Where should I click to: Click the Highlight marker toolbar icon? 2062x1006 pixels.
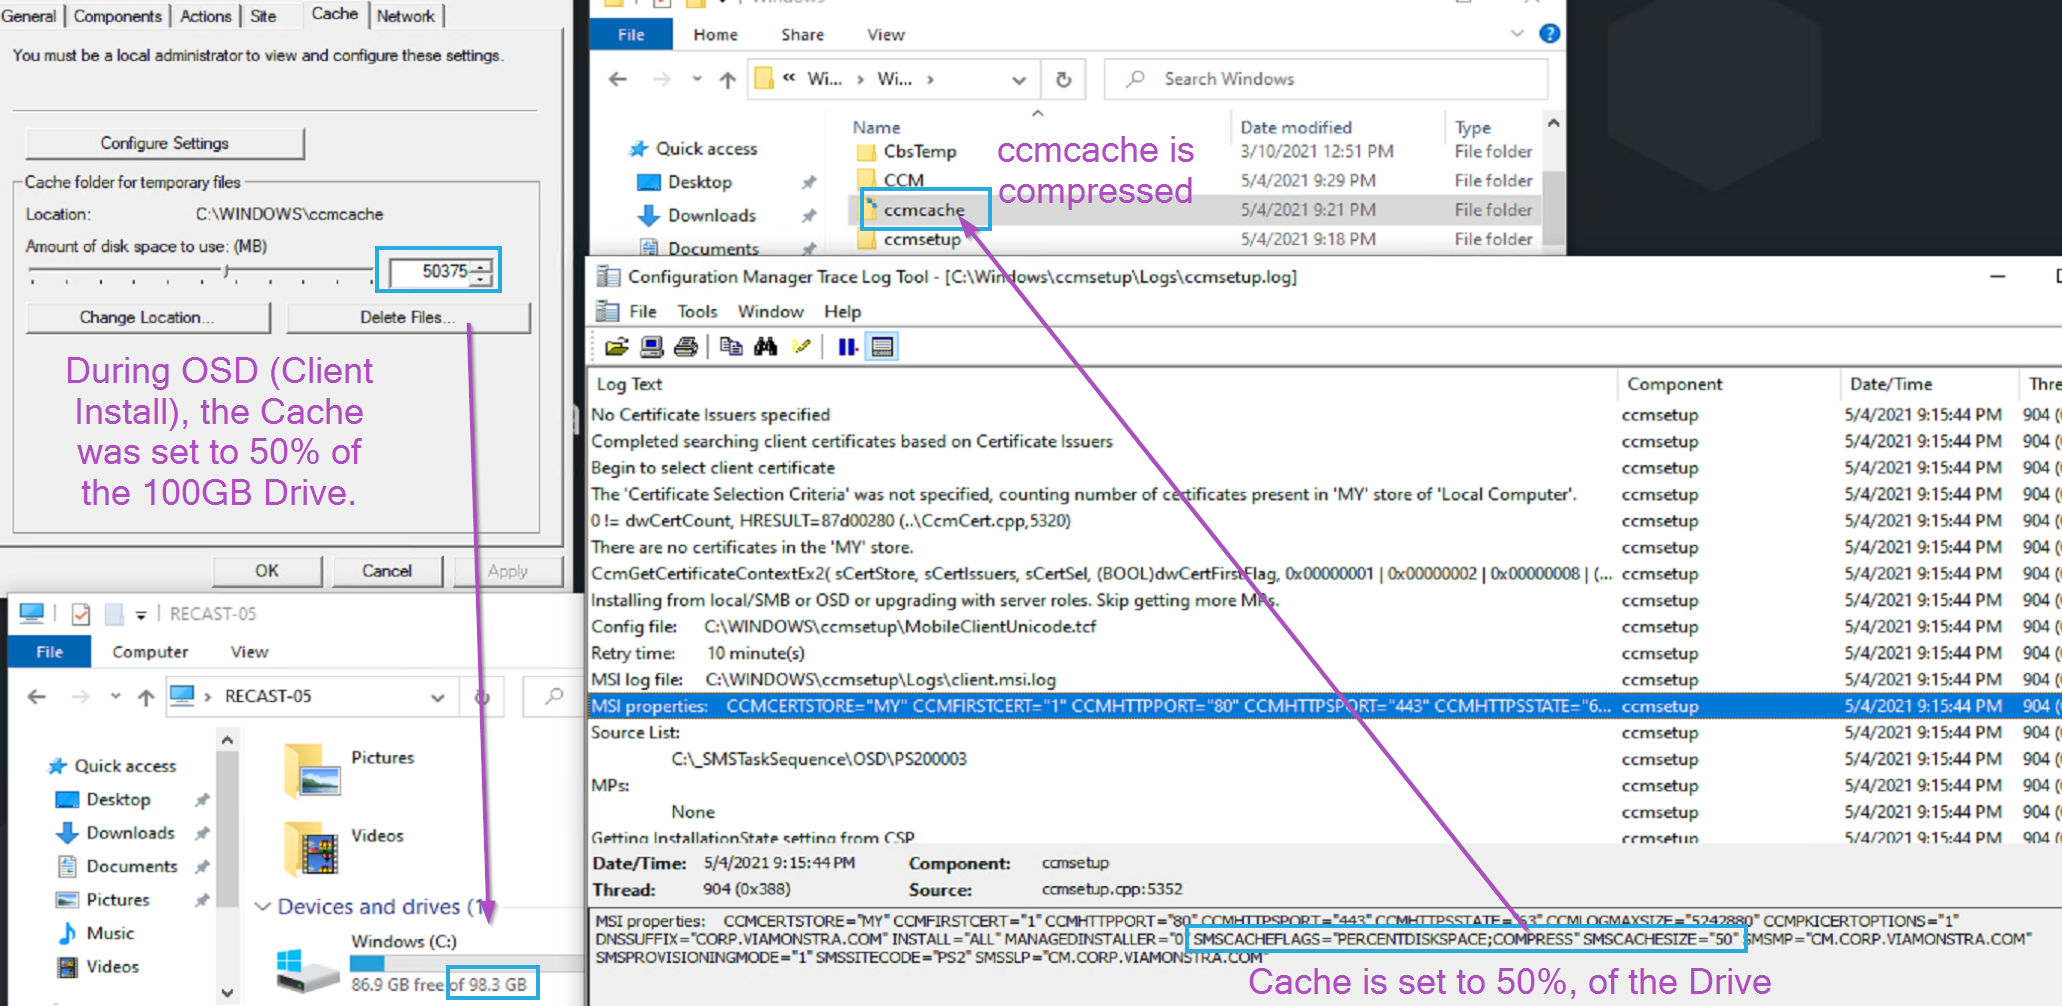pos(801,347)
